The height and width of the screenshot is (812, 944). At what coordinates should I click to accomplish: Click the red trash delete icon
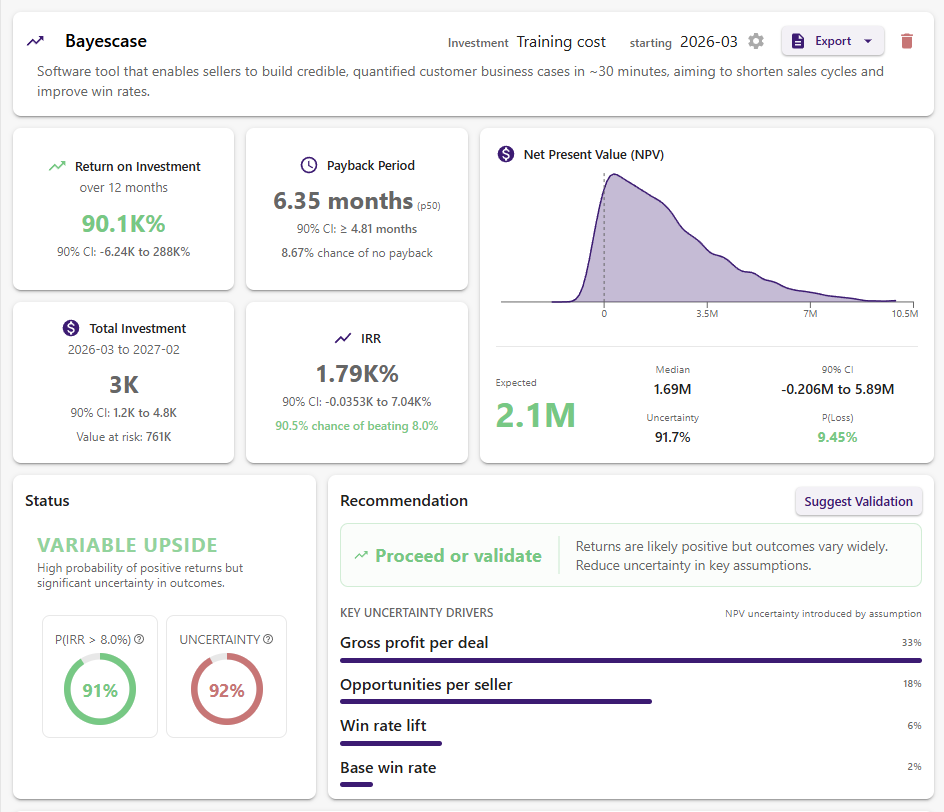[x=907, y=41]
